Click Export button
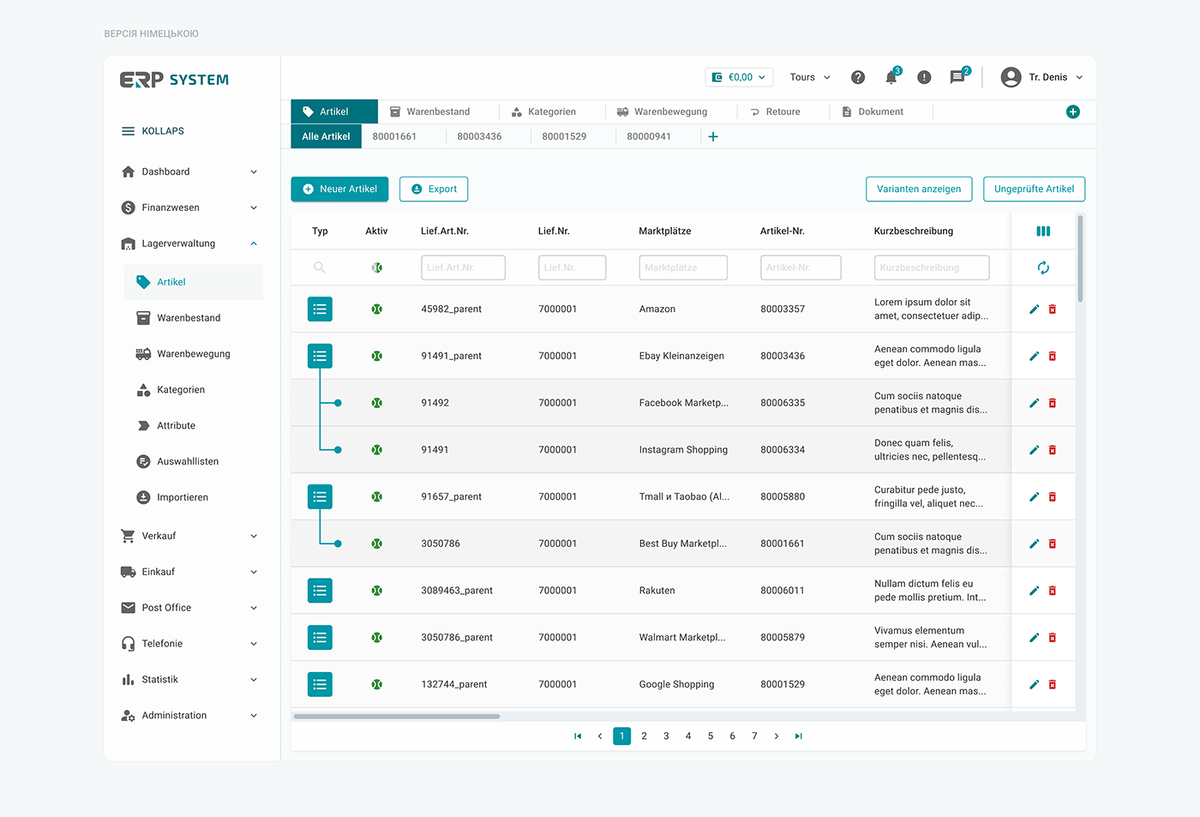 pos(434,189)
